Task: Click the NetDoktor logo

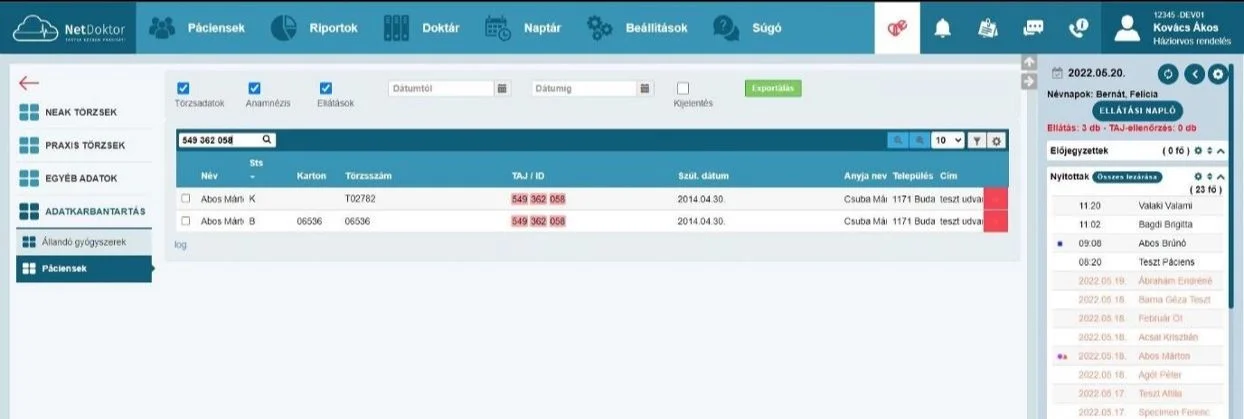Action: 68,28
